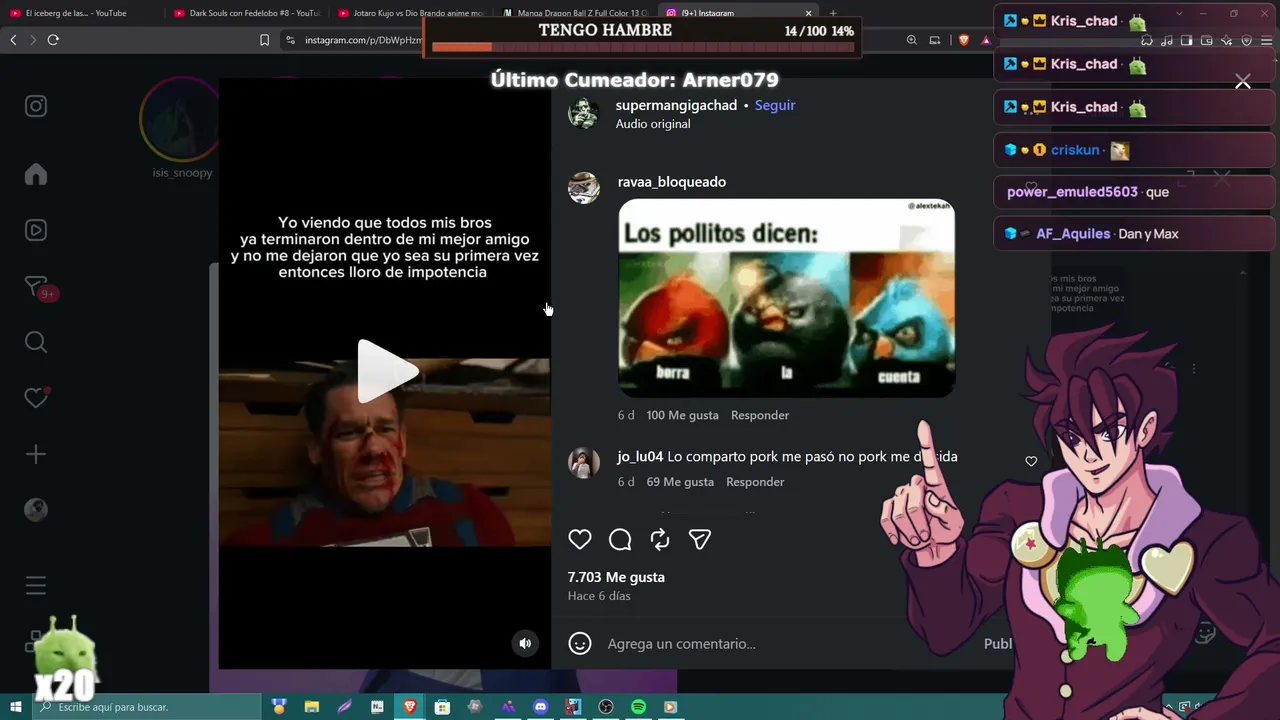Open isis_snoopy story avatar
This screenshot has height=720, width=1280.
point(182,120)
